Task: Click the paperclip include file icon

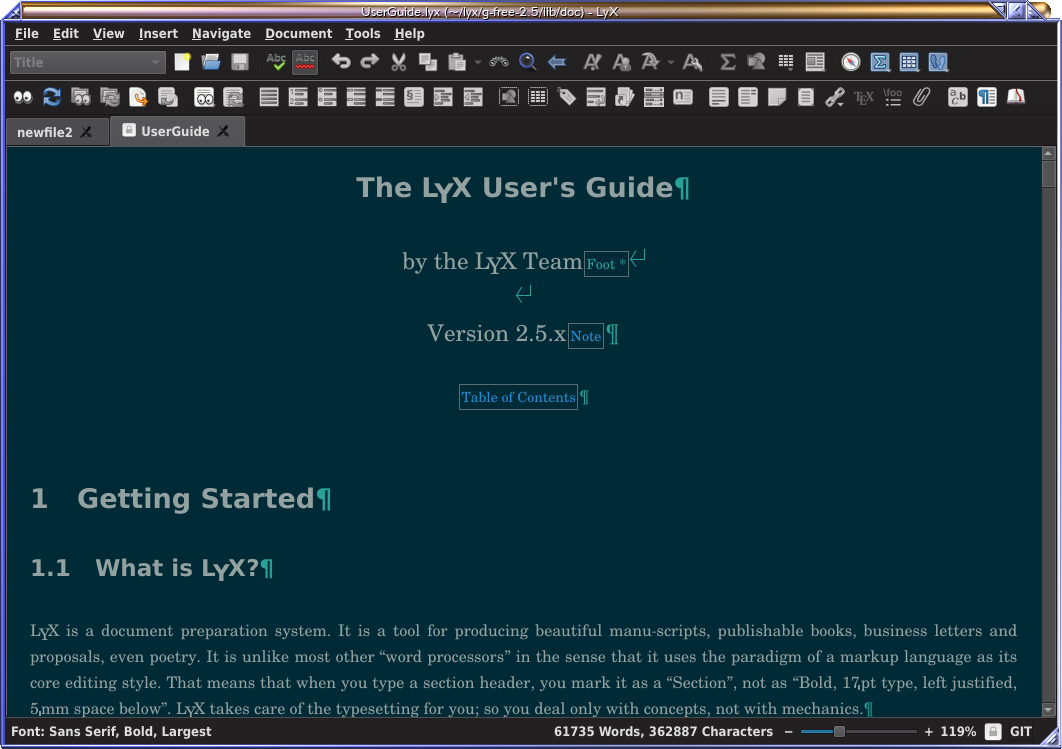Action: (x=921, y=97)
